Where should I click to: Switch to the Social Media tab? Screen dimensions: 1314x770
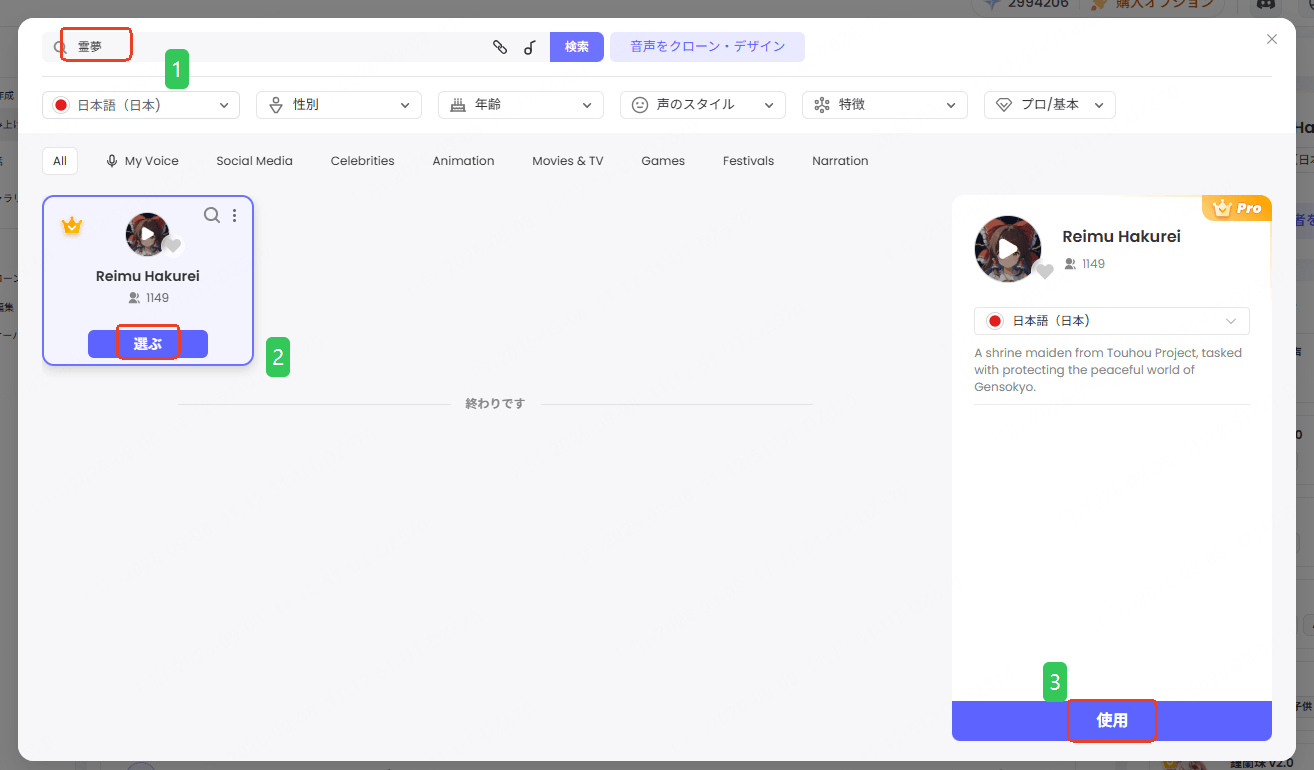tap(255, 161)
